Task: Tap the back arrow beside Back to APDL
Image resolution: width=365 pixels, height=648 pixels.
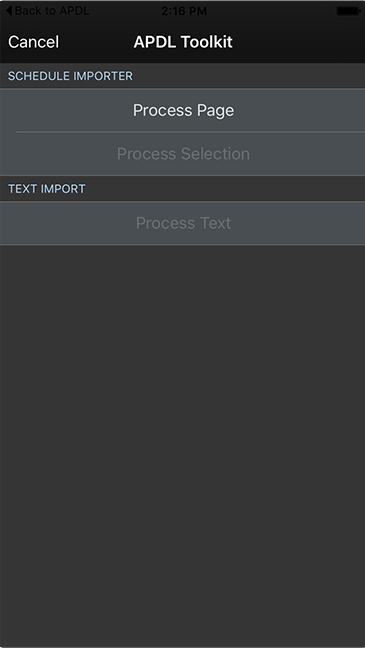Action: point(9,11)
